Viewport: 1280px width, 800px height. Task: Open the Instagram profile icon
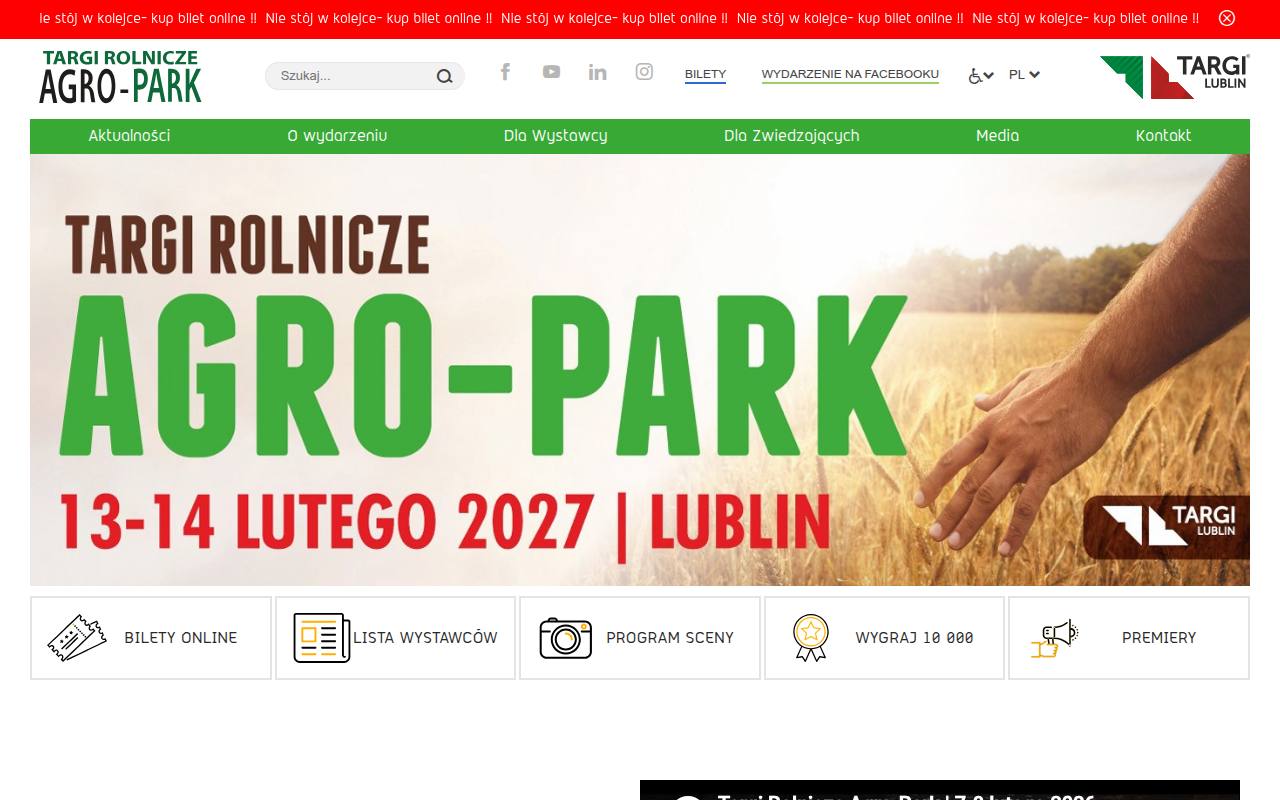[644, 71]
